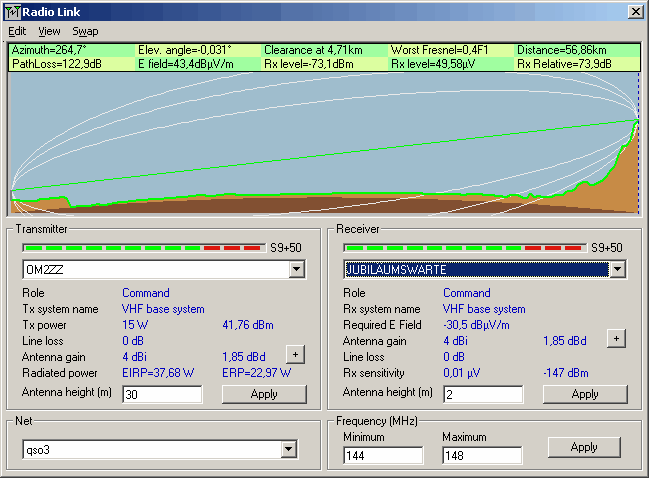This screenshot has width=649, height=478.
Task: Click the transmitter Role Command value
Action: pyautogui.click(x=146, y=293)
